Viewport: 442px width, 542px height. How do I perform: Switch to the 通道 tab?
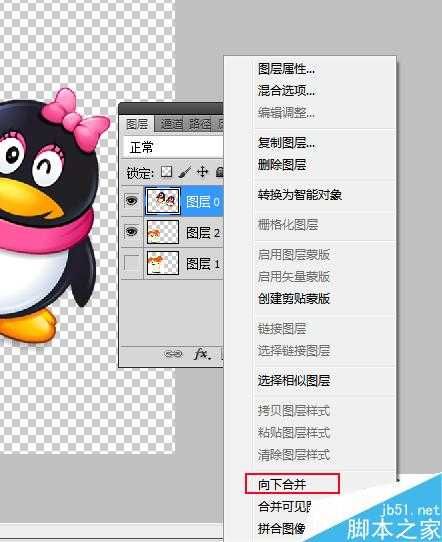[x=171, y=124]
